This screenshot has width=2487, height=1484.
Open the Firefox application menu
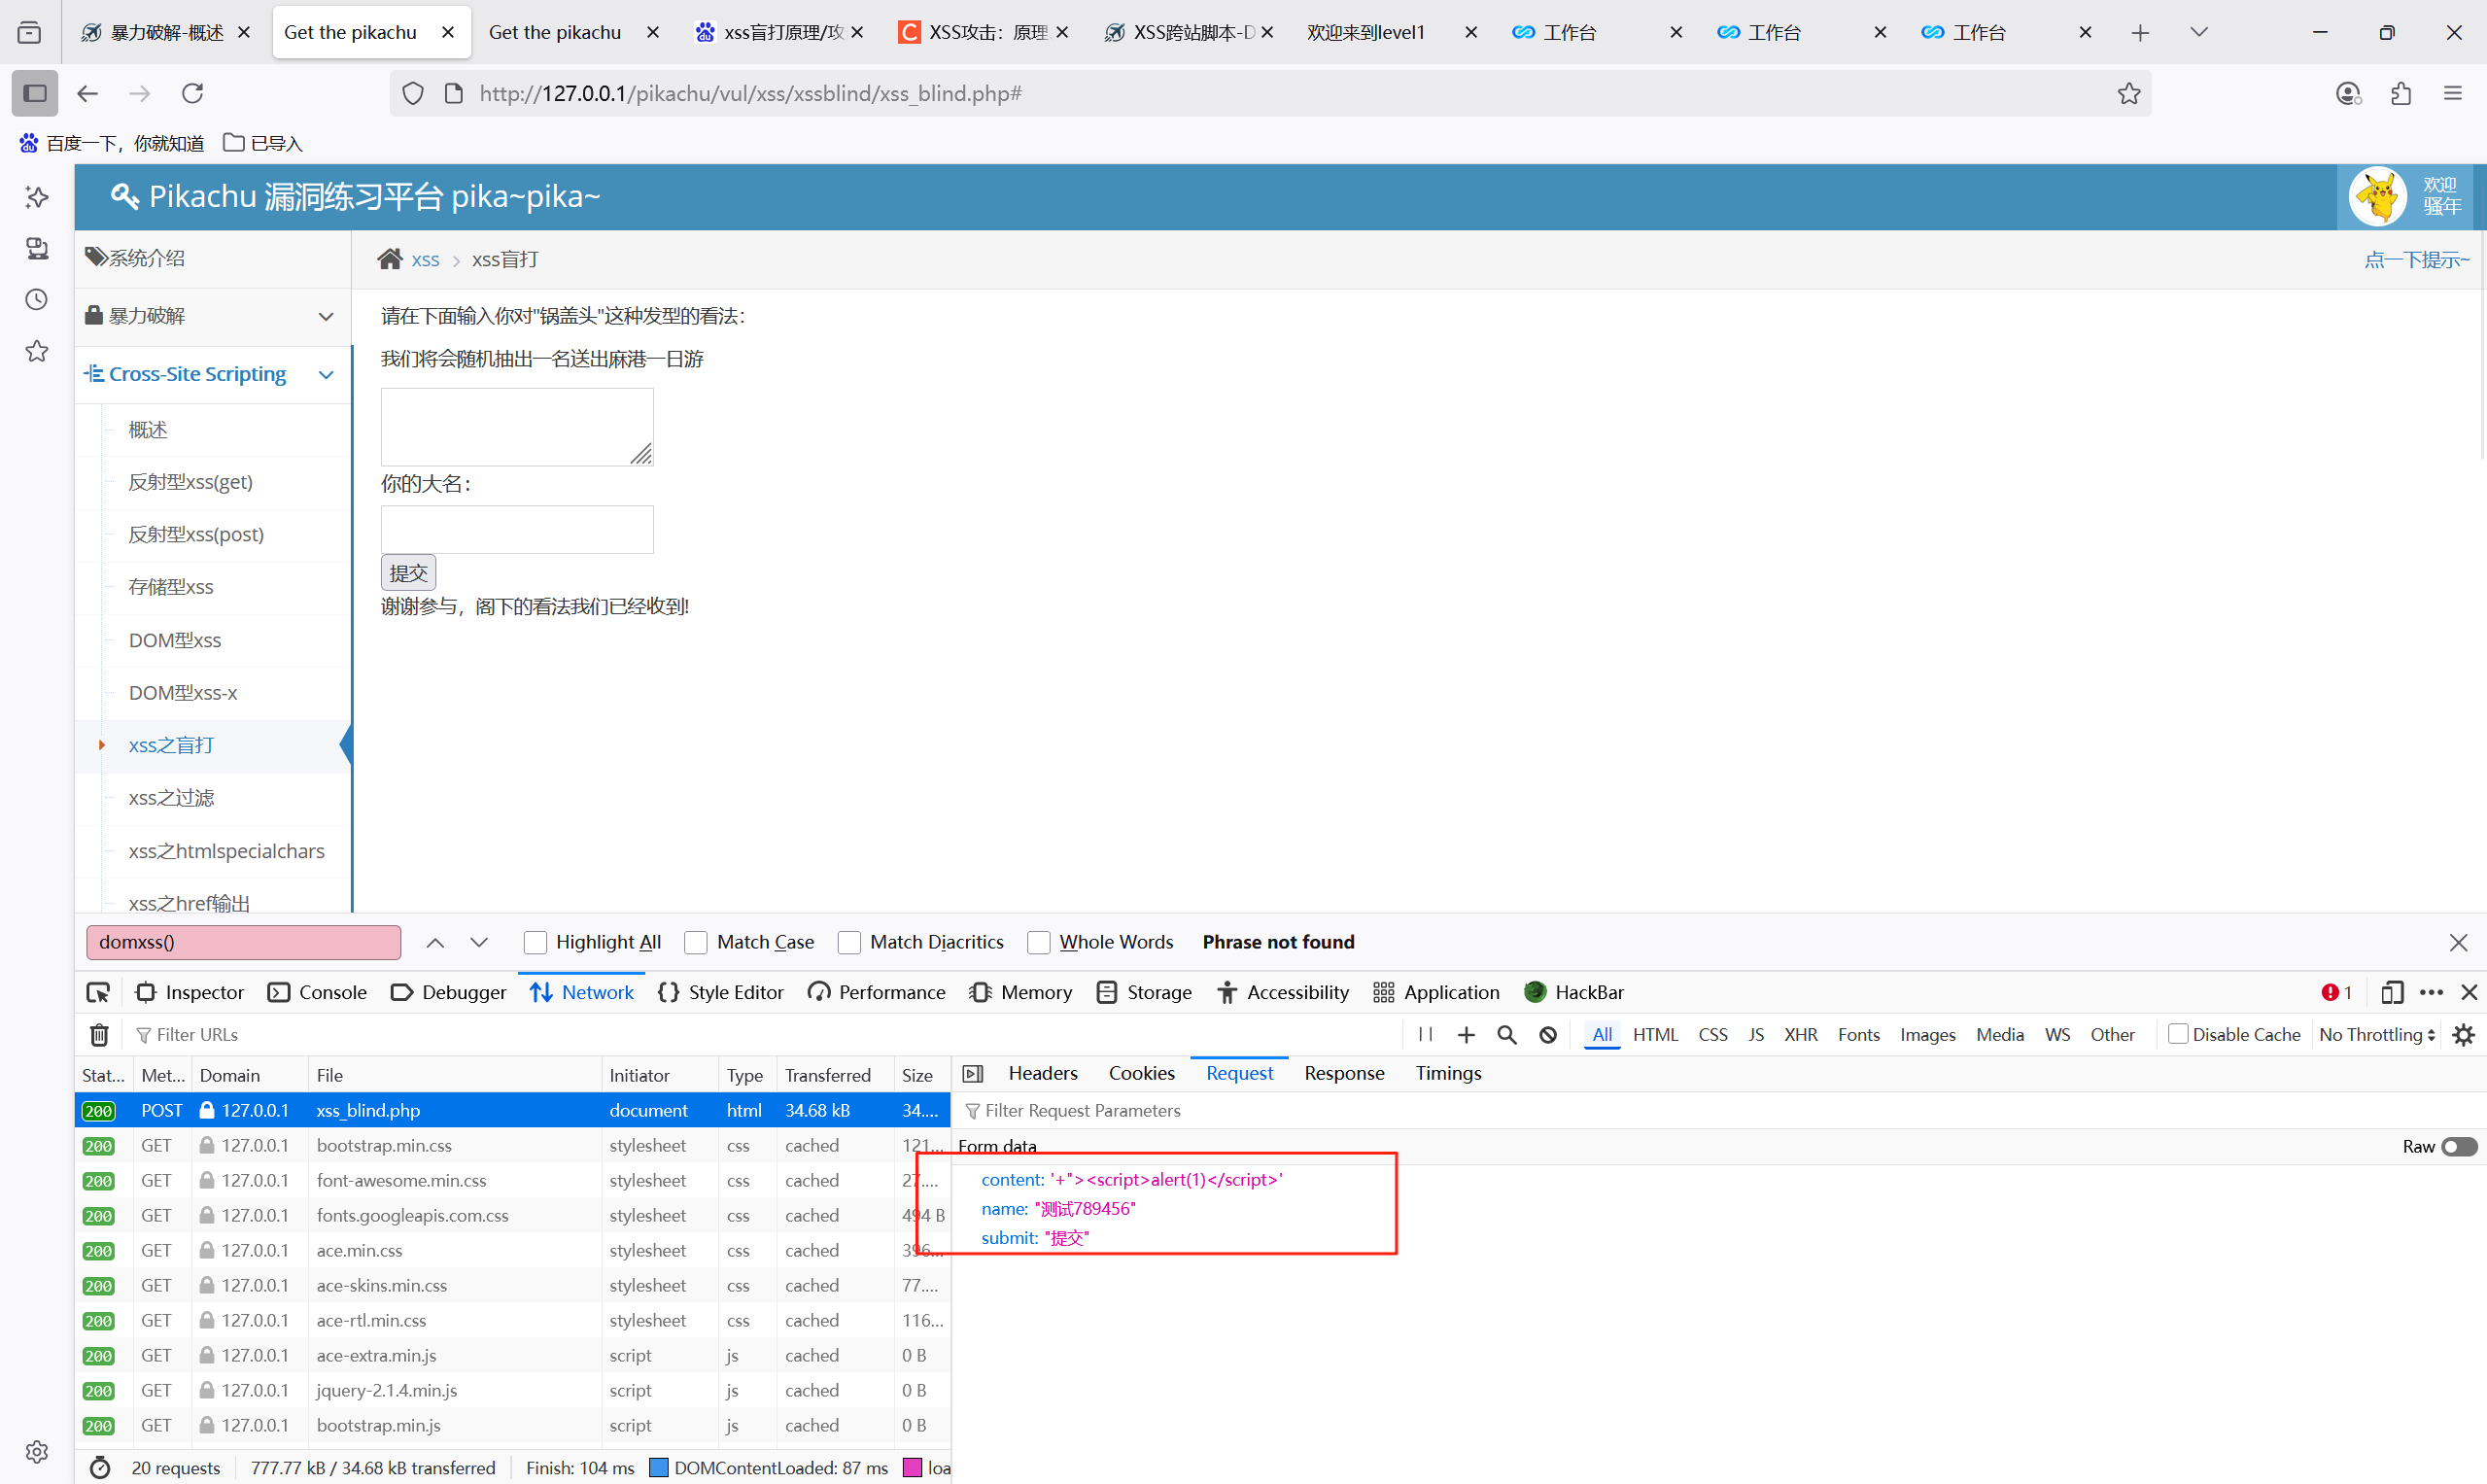[x=2453, y=93]
